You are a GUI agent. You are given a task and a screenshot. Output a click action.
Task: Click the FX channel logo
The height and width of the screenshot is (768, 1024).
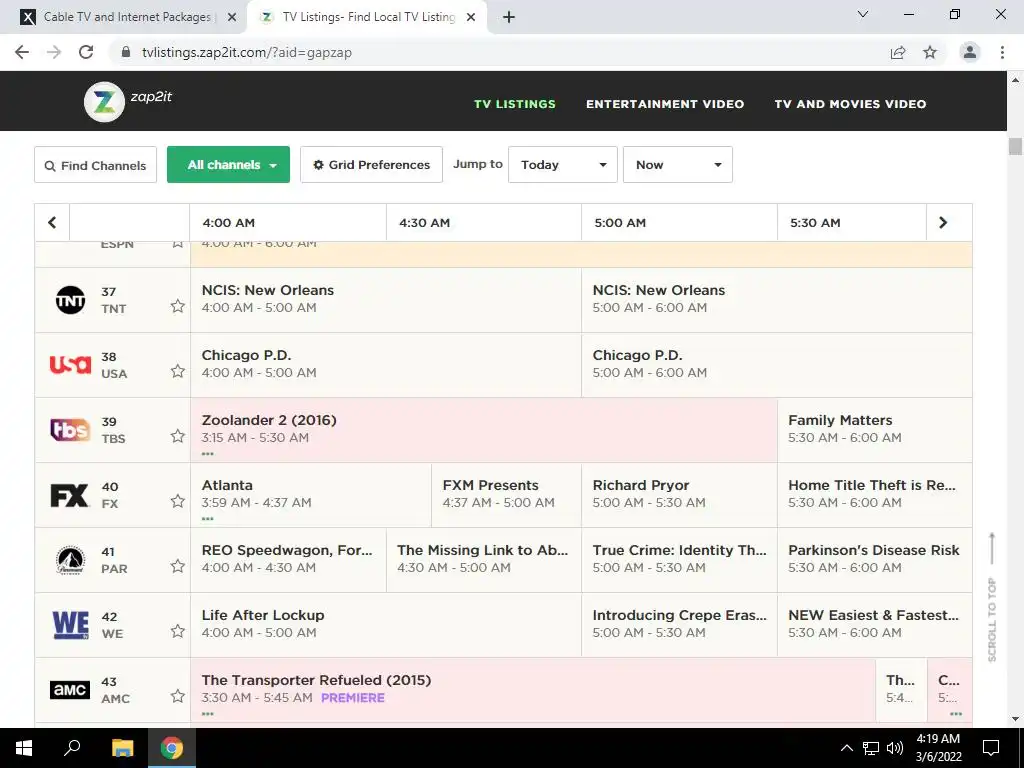pos(69,495)
